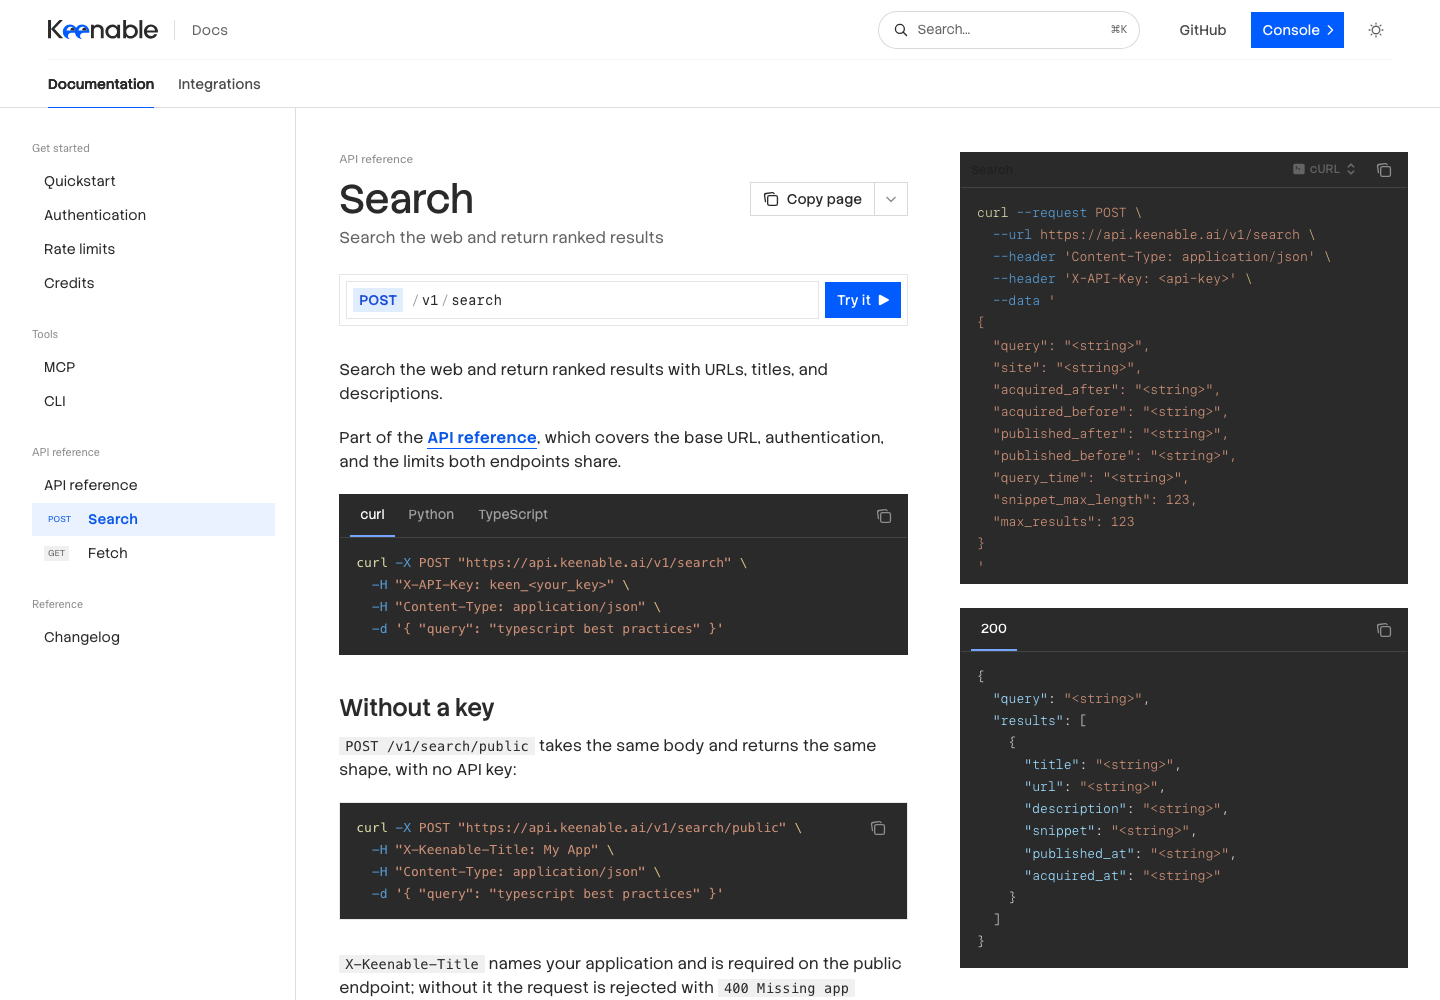
Task: Run the endpoint with Try it
Action: click(863, 300)
